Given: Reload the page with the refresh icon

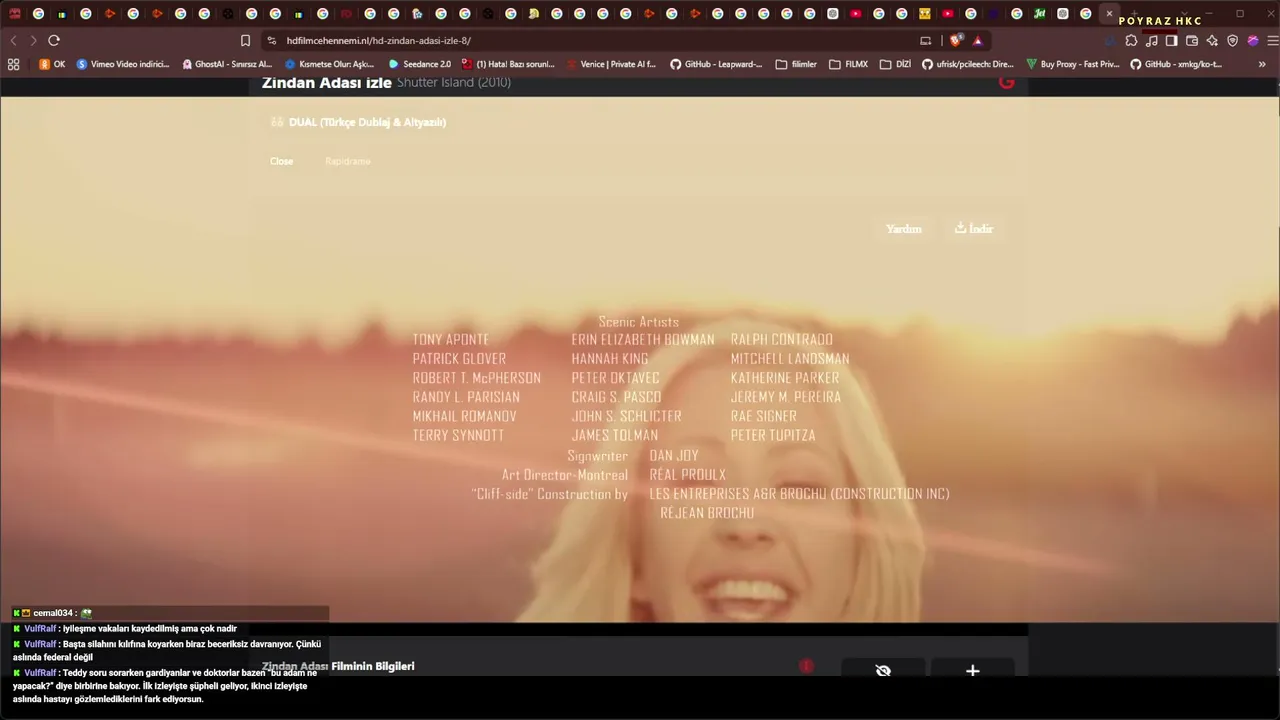Looking at the screenshot, I should tap(54, 40).
